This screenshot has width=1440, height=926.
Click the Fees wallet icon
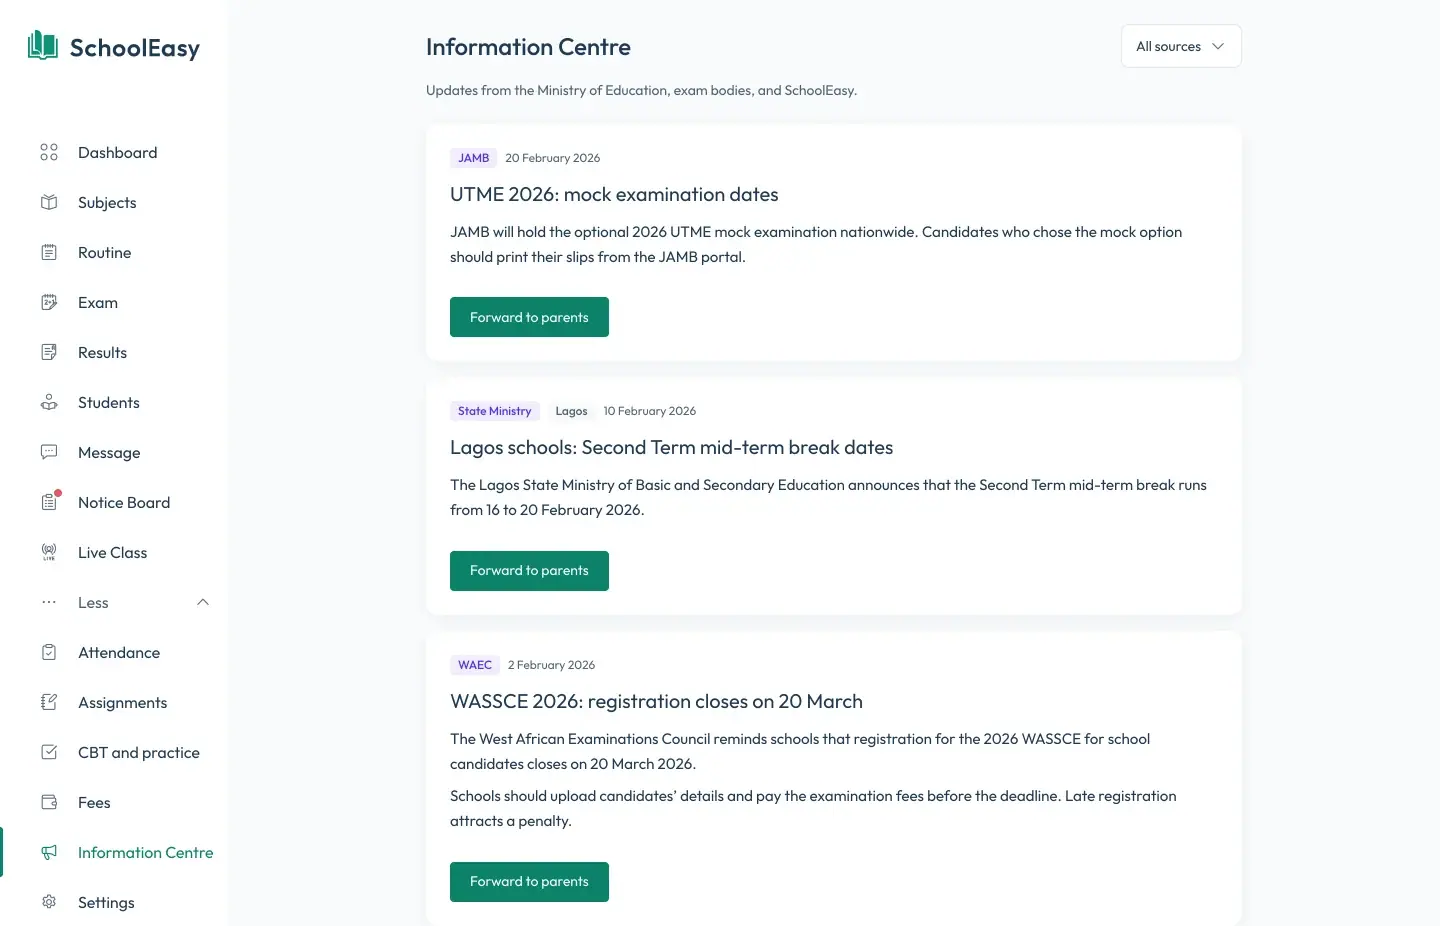click(x=49, y=802)
